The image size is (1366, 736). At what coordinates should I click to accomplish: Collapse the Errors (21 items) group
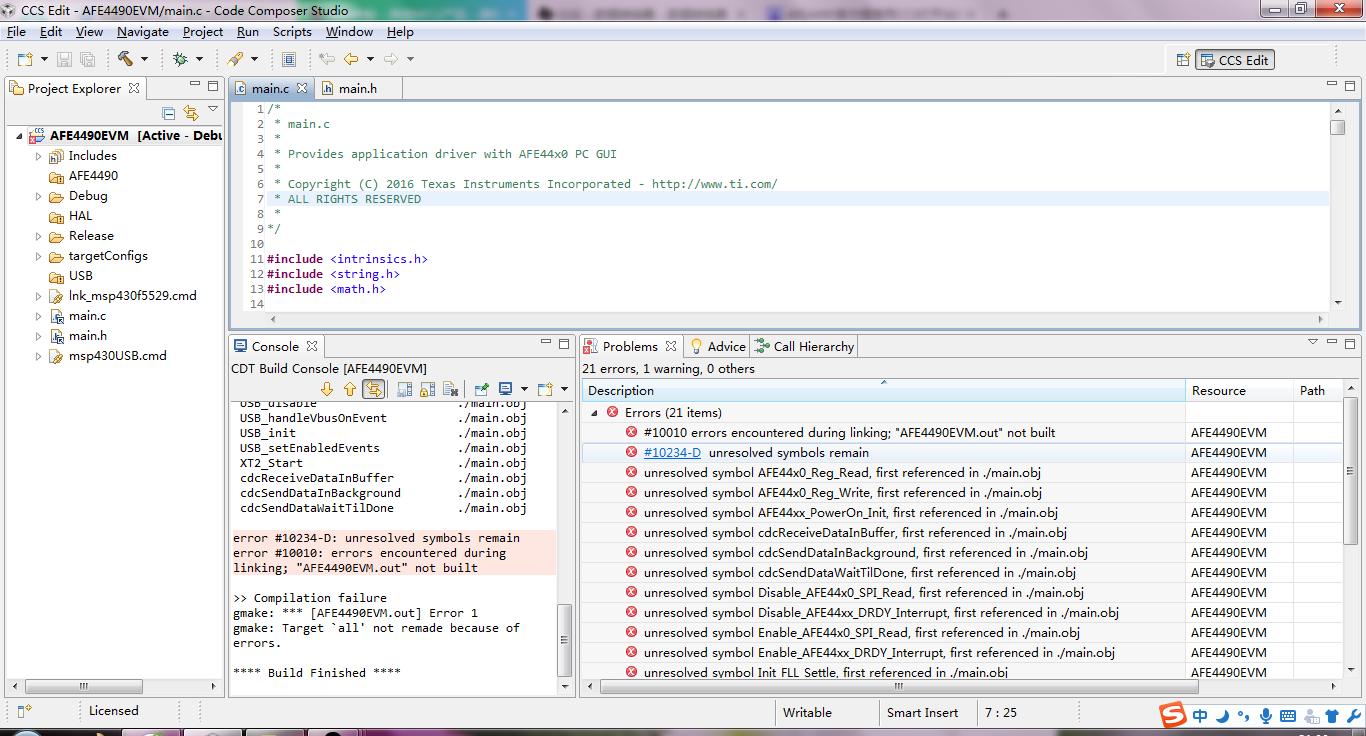pyautogui.click(x=595, y=413)
